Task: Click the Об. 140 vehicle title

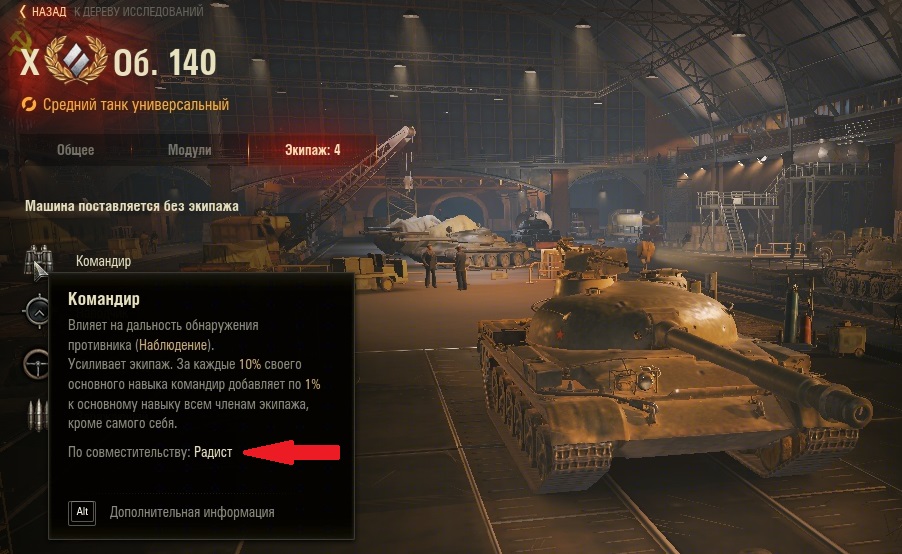Action: coord(165,62)
